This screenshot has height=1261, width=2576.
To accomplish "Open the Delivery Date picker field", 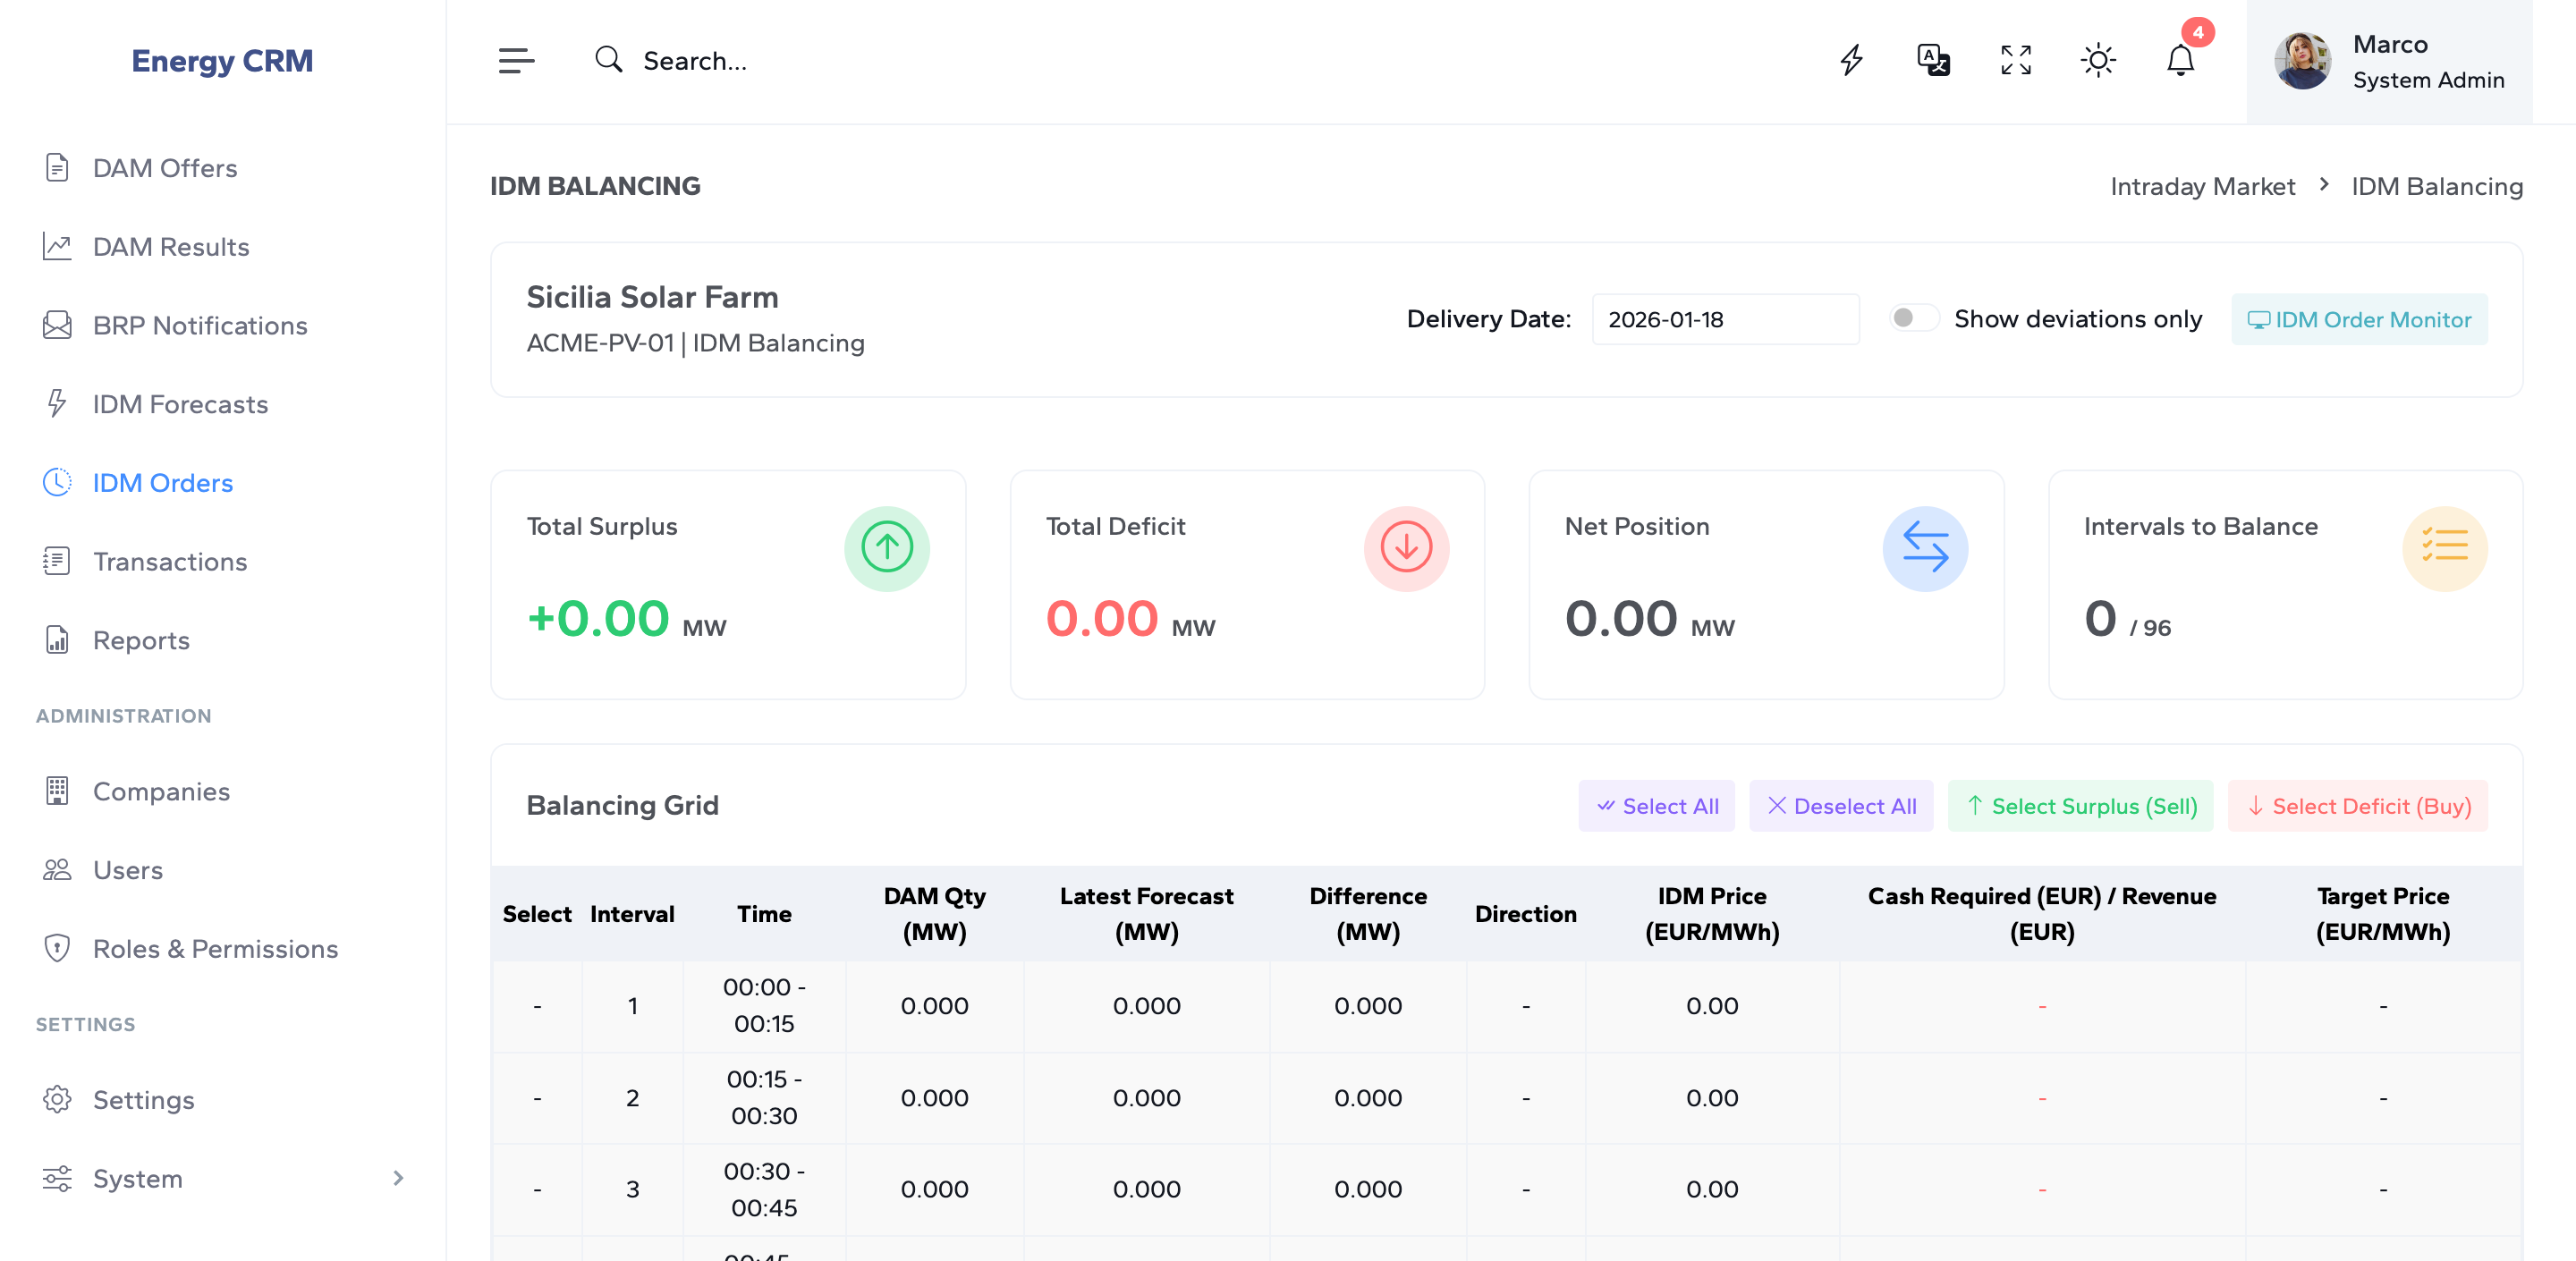I will pyautogui.click(x=1724, y=320).
